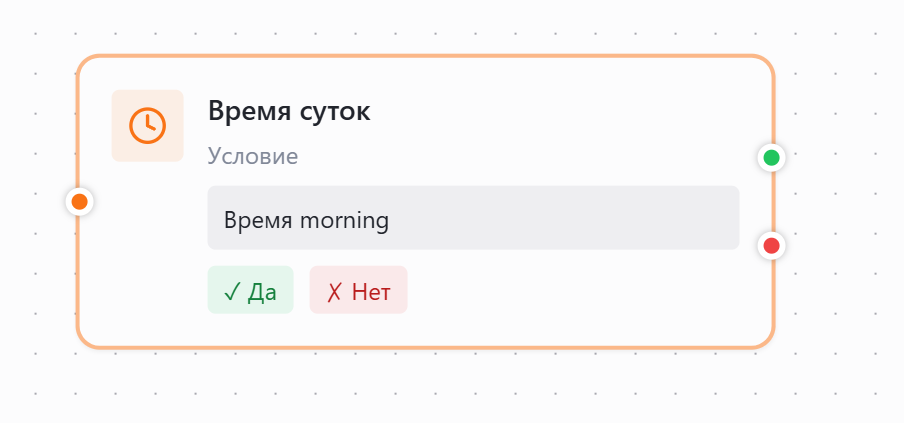The width and height of the screenshot is (904, 423).
Task: Click the orange clock icon
Action: coord(147,125)
